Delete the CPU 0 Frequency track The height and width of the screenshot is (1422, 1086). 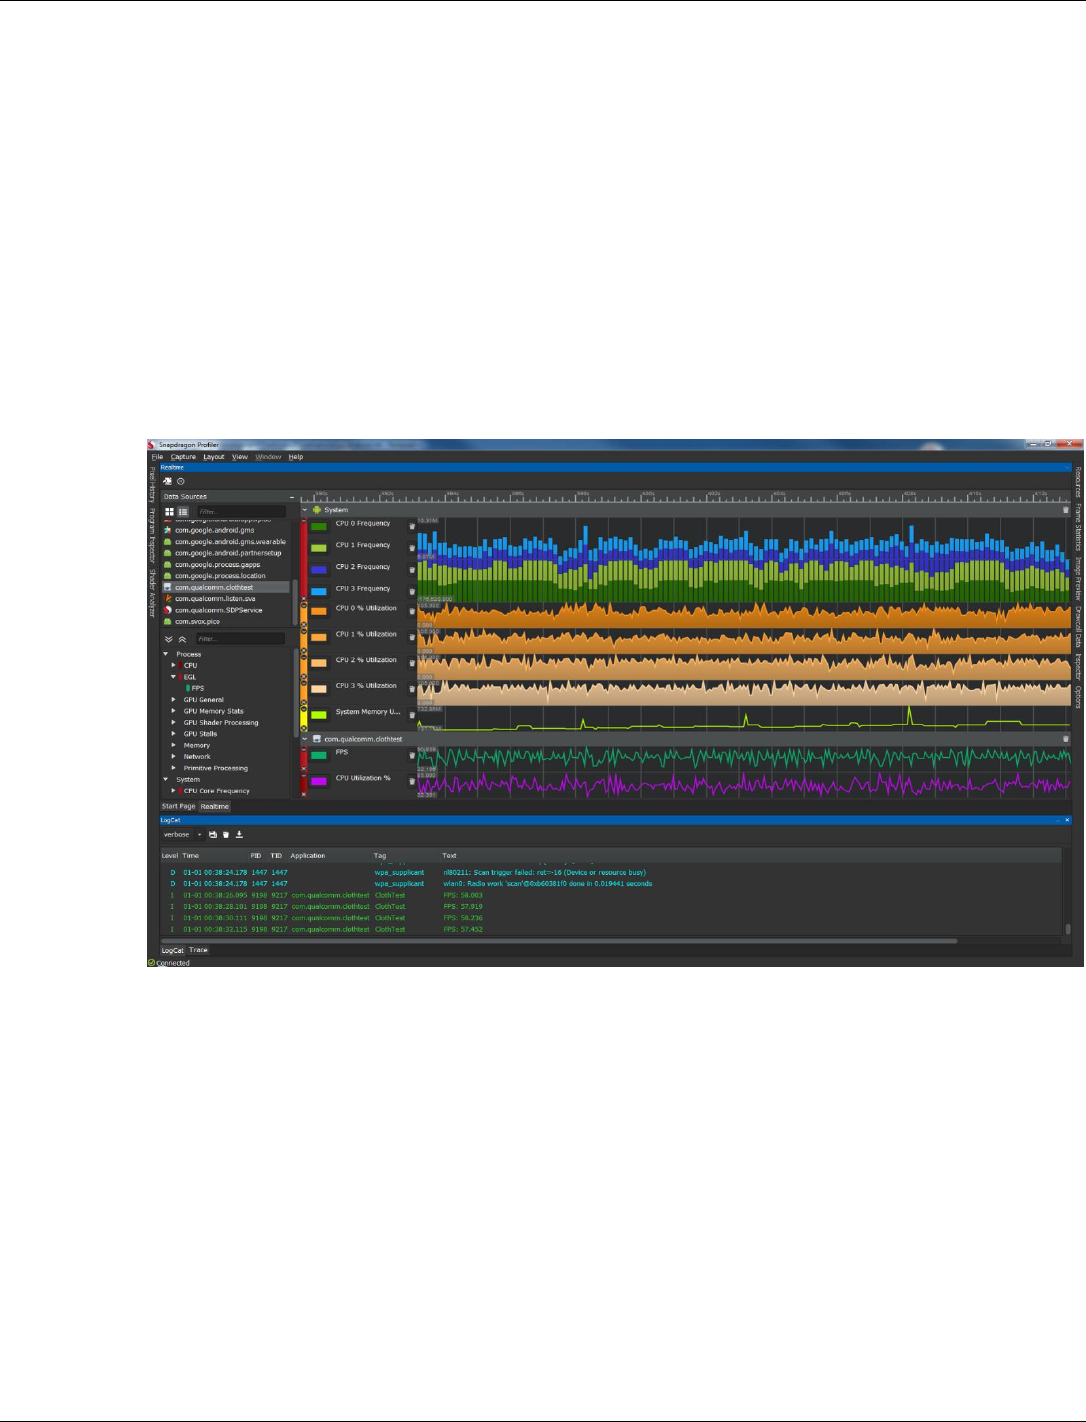point(412,527)
